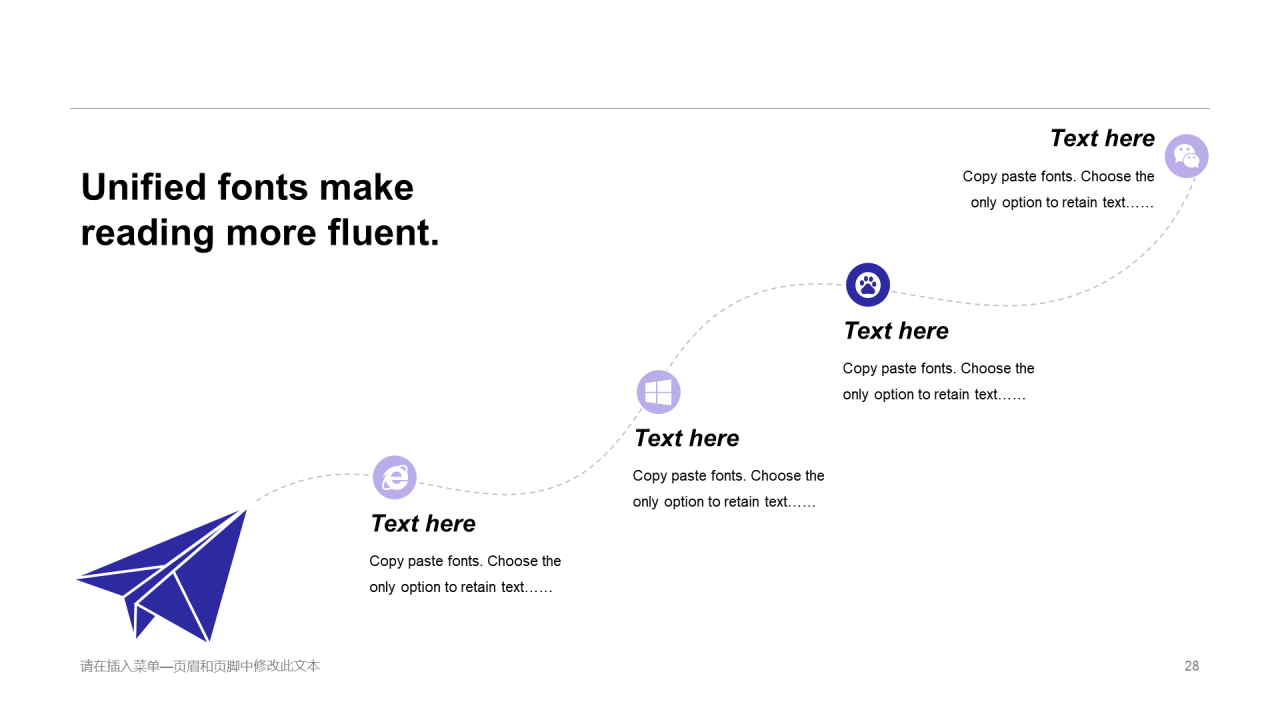Select 'Text here' heading under paw icon
The height and width of the screenshot is (720, 1280).
click(896, 331)
